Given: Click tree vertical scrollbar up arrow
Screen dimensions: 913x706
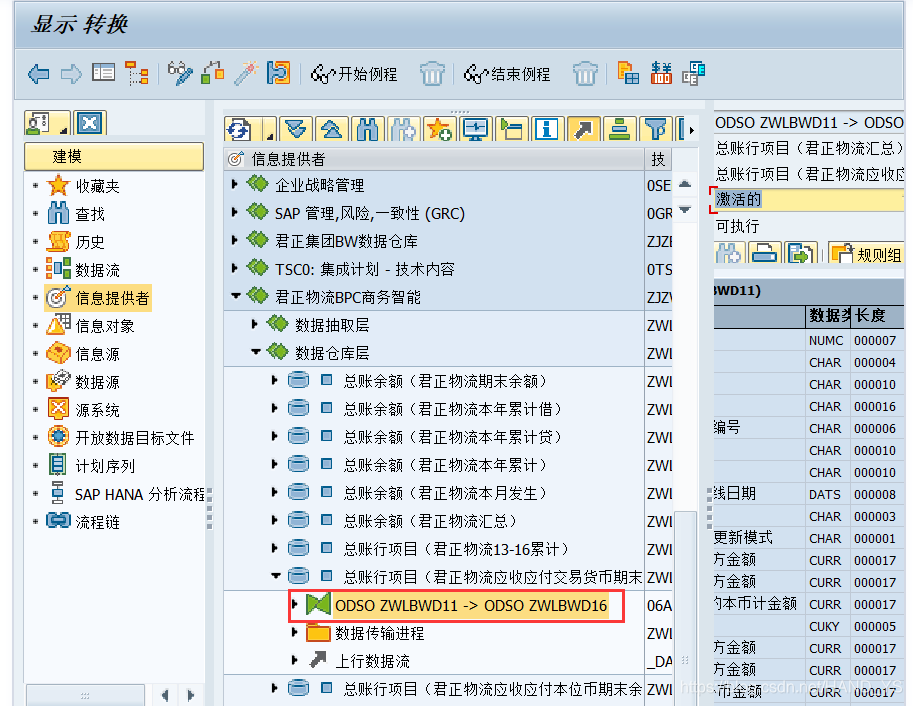Looking at the screenshot, I should click(x=685, y=184).
